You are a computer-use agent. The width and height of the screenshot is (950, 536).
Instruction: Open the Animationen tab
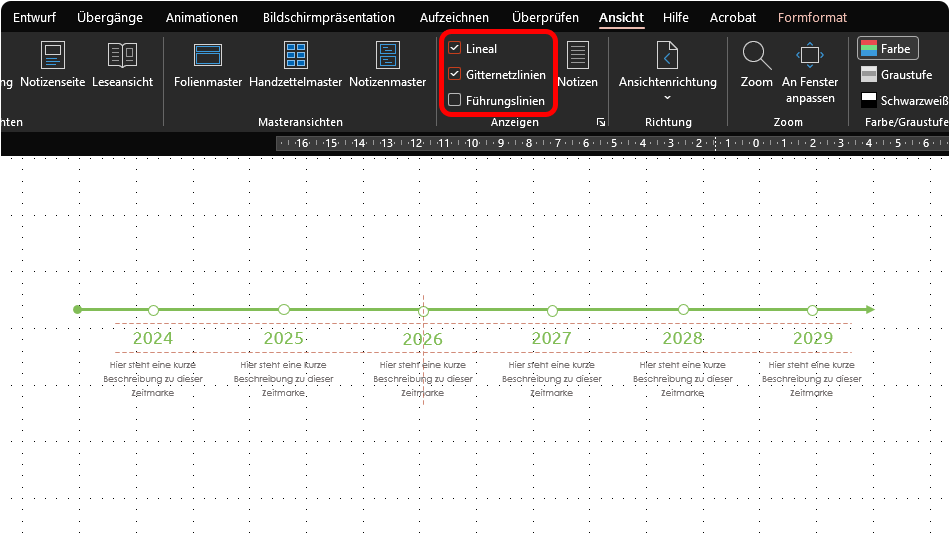tap(202, 18)
